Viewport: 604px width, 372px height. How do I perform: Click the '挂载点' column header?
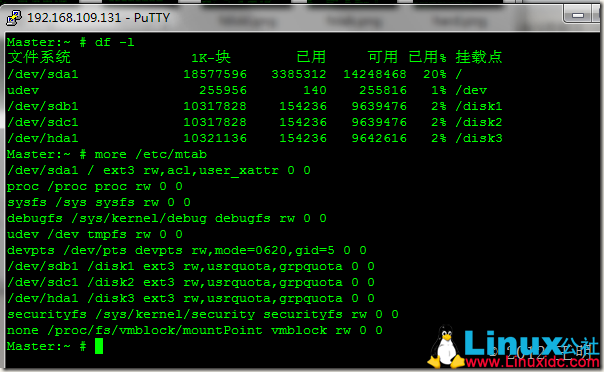pos(479,57)
